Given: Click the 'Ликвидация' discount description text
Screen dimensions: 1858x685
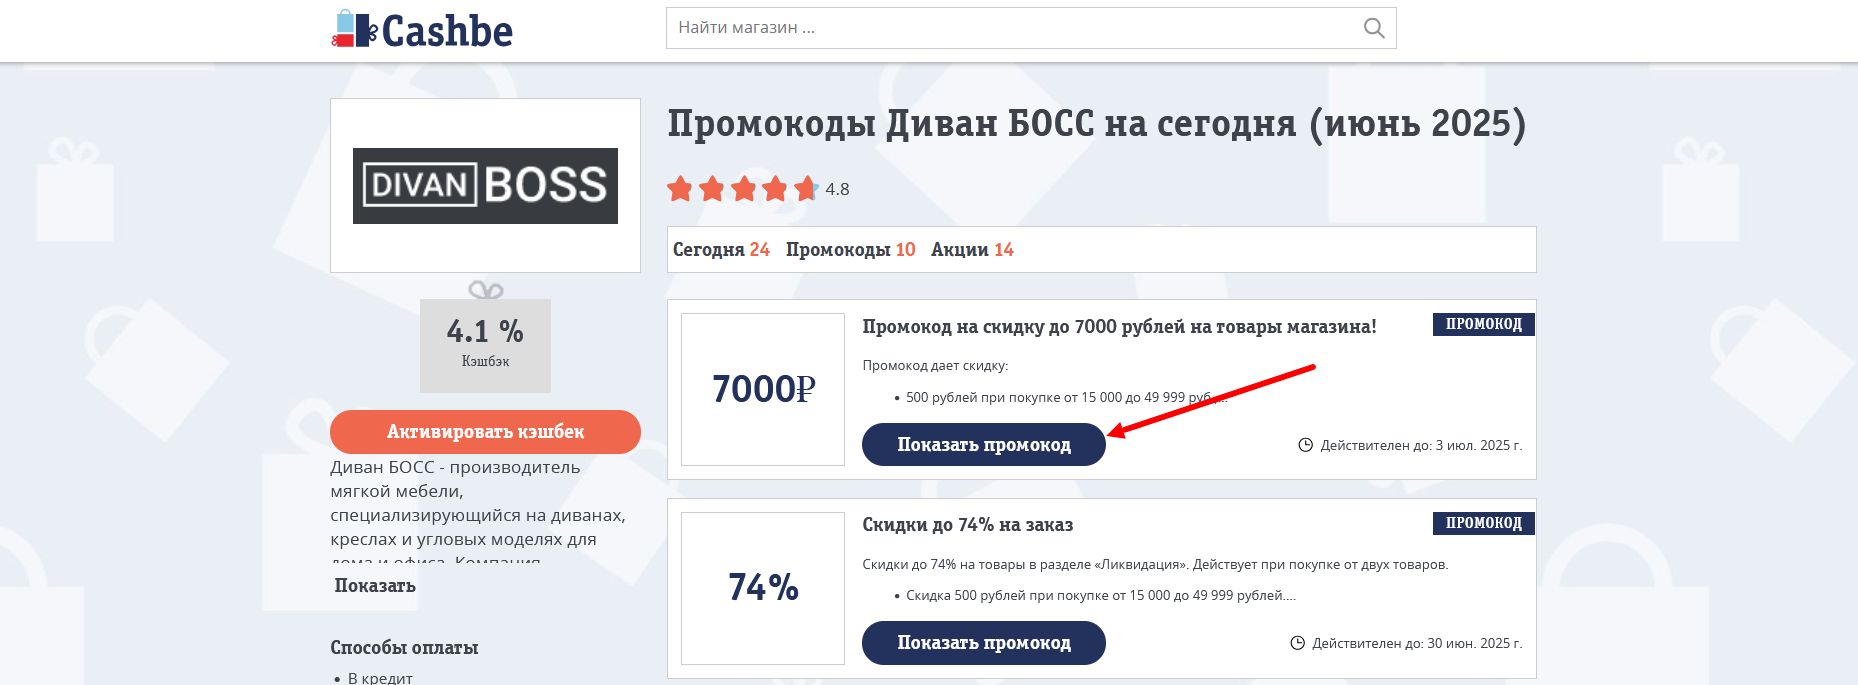Looking at the screenshot, I should (1155, 565).
